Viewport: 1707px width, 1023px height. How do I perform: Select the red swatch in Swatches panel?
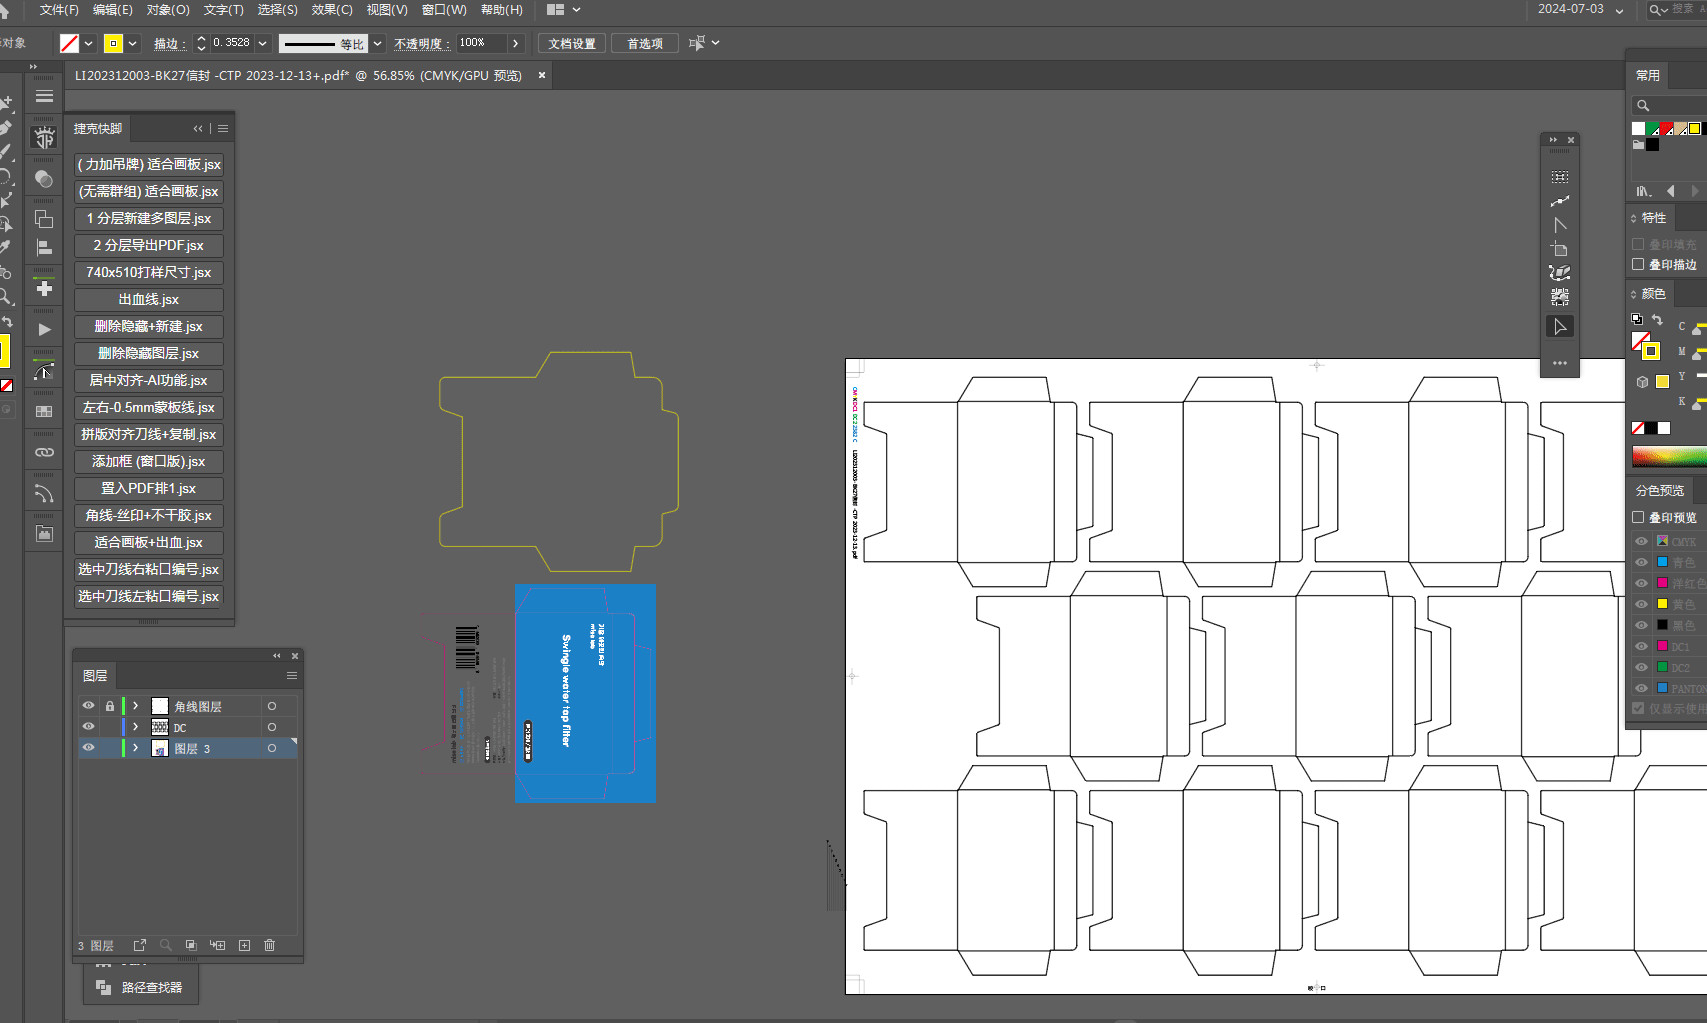coord(1667,129)
